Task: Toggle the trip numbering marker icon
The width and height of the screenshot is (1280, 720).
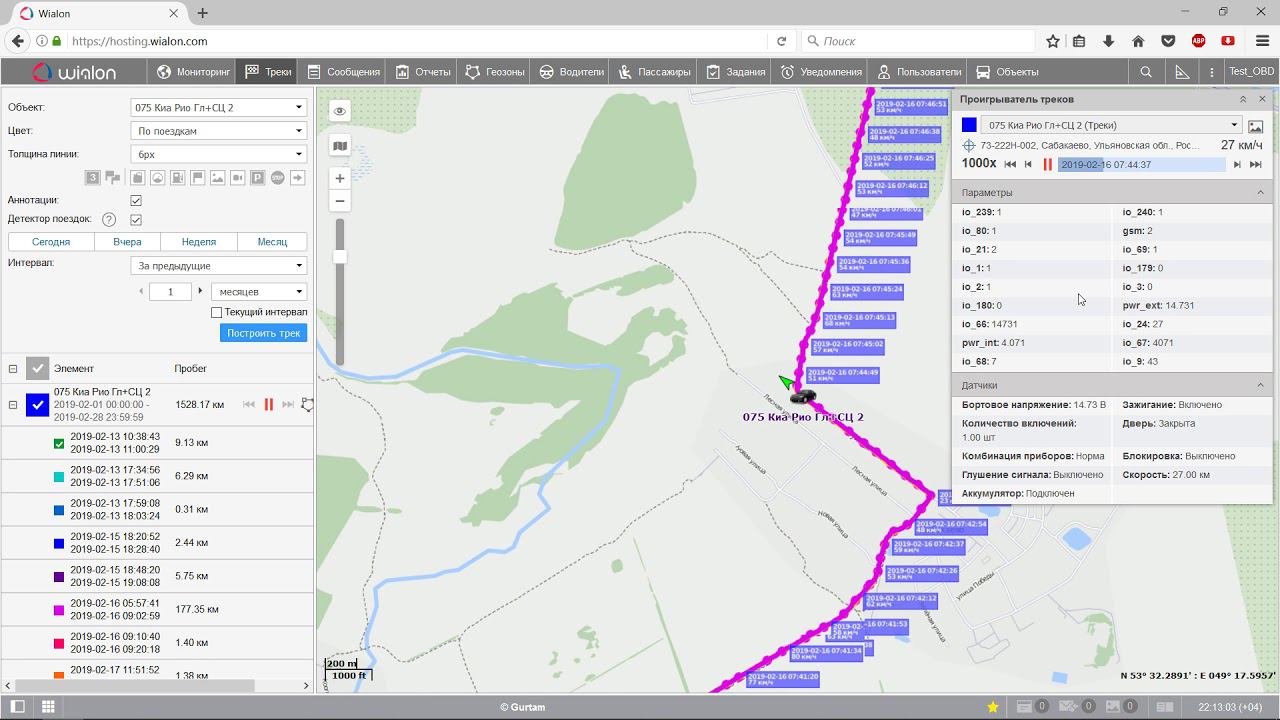Action: point(92,178)
